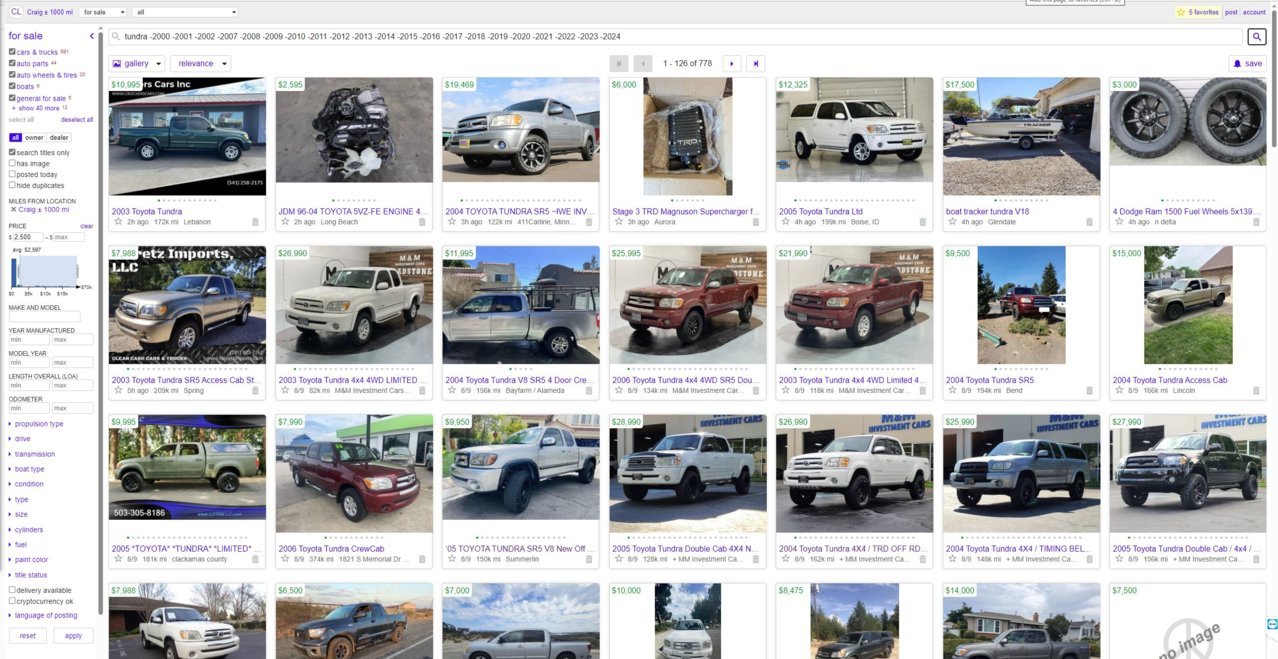Open the 'all' category dropdown in header
This screenshot has height=659, width=1278.
click(x=185, y=12)
